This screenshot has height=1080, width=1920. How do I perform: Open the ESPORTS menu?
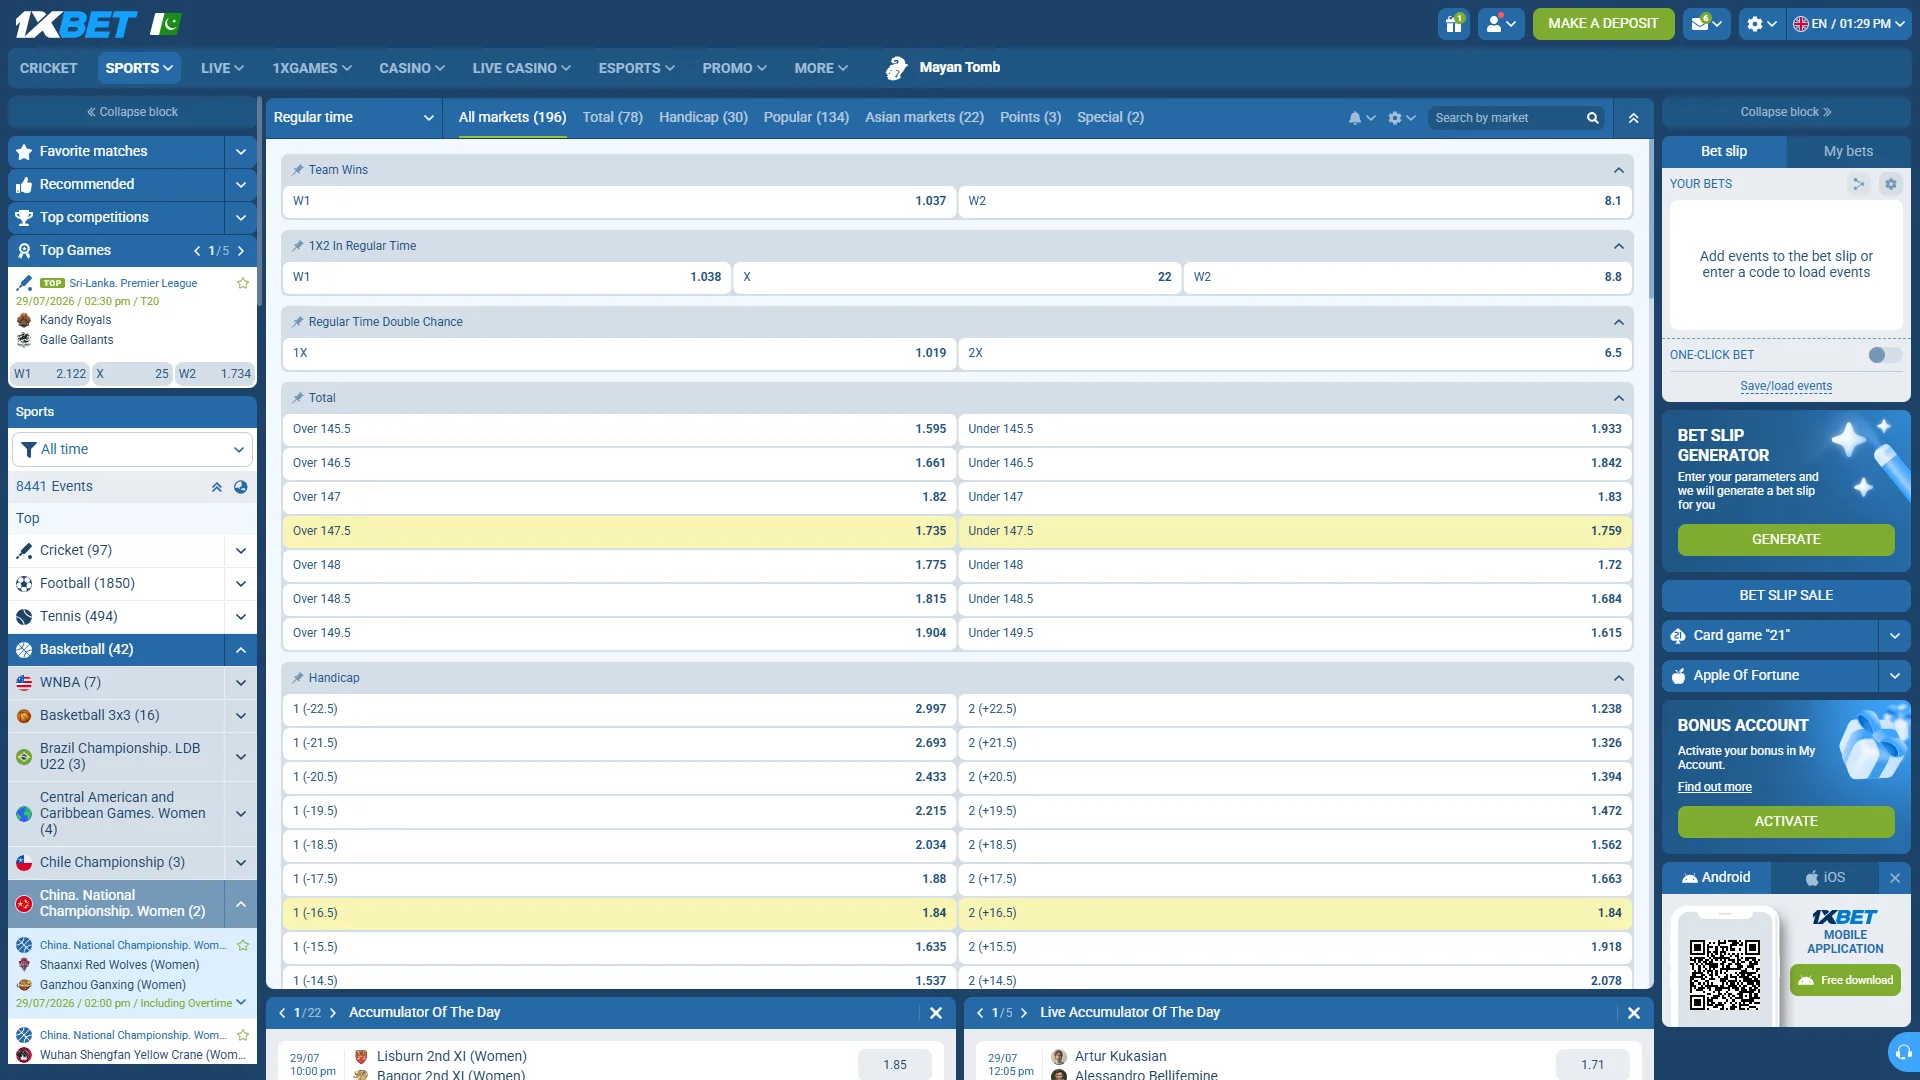tap(636, 69)
